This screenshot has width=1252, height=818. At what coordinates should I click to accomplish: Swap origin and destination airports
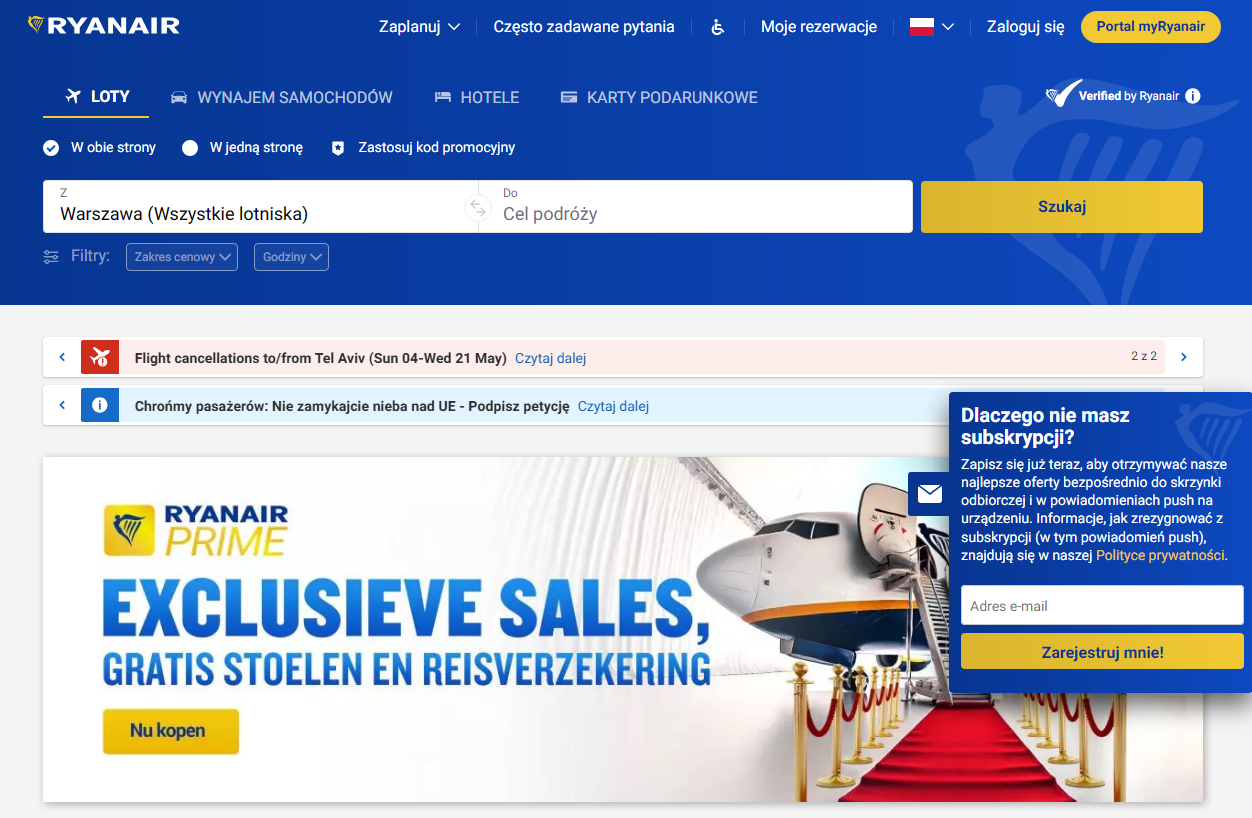pos(478,208)
